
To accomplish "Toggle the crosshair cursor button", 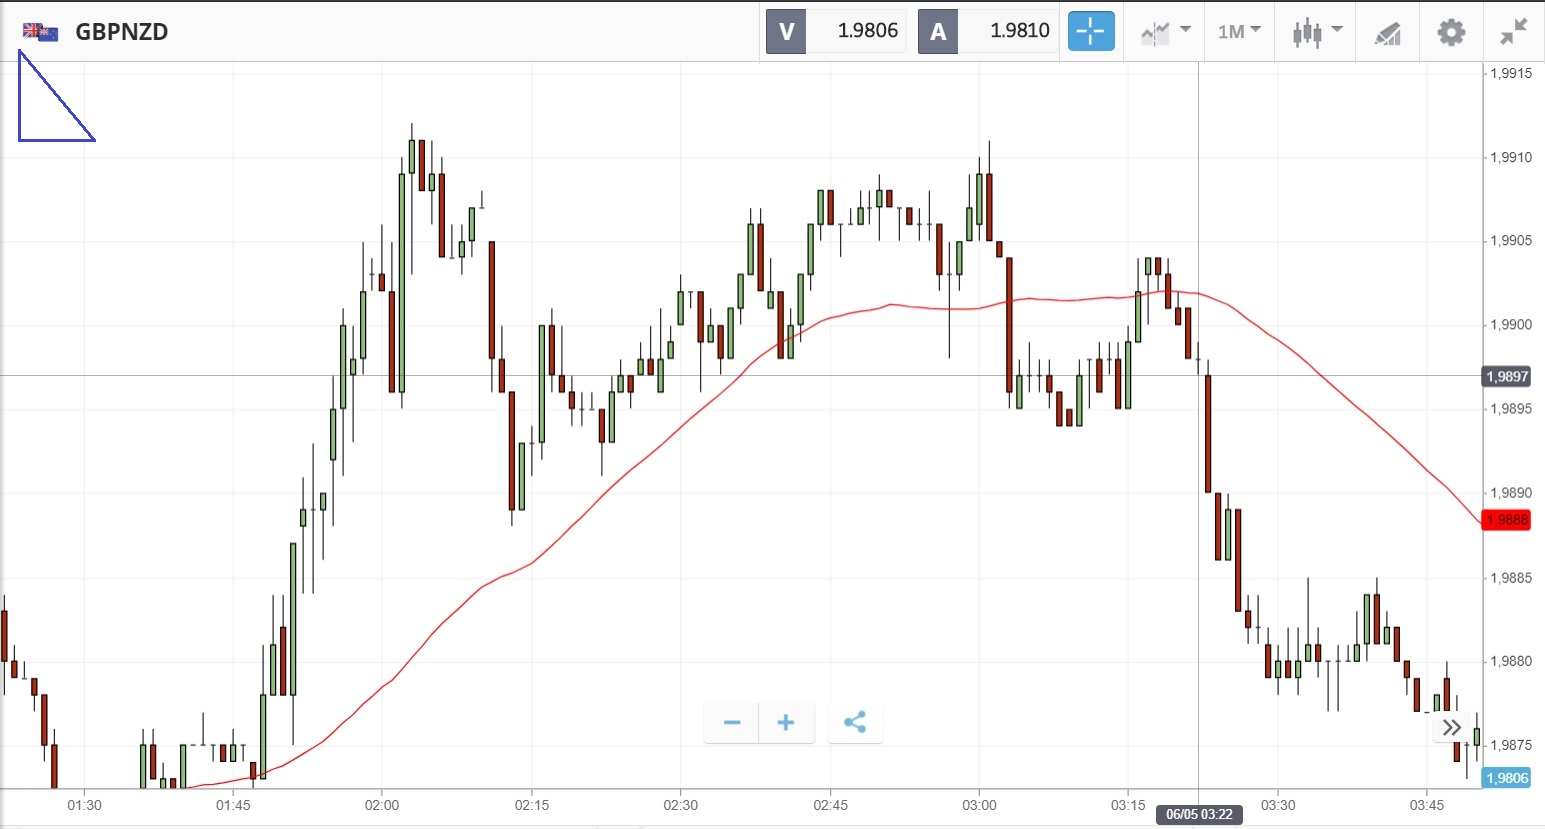I will [1090, 31].
